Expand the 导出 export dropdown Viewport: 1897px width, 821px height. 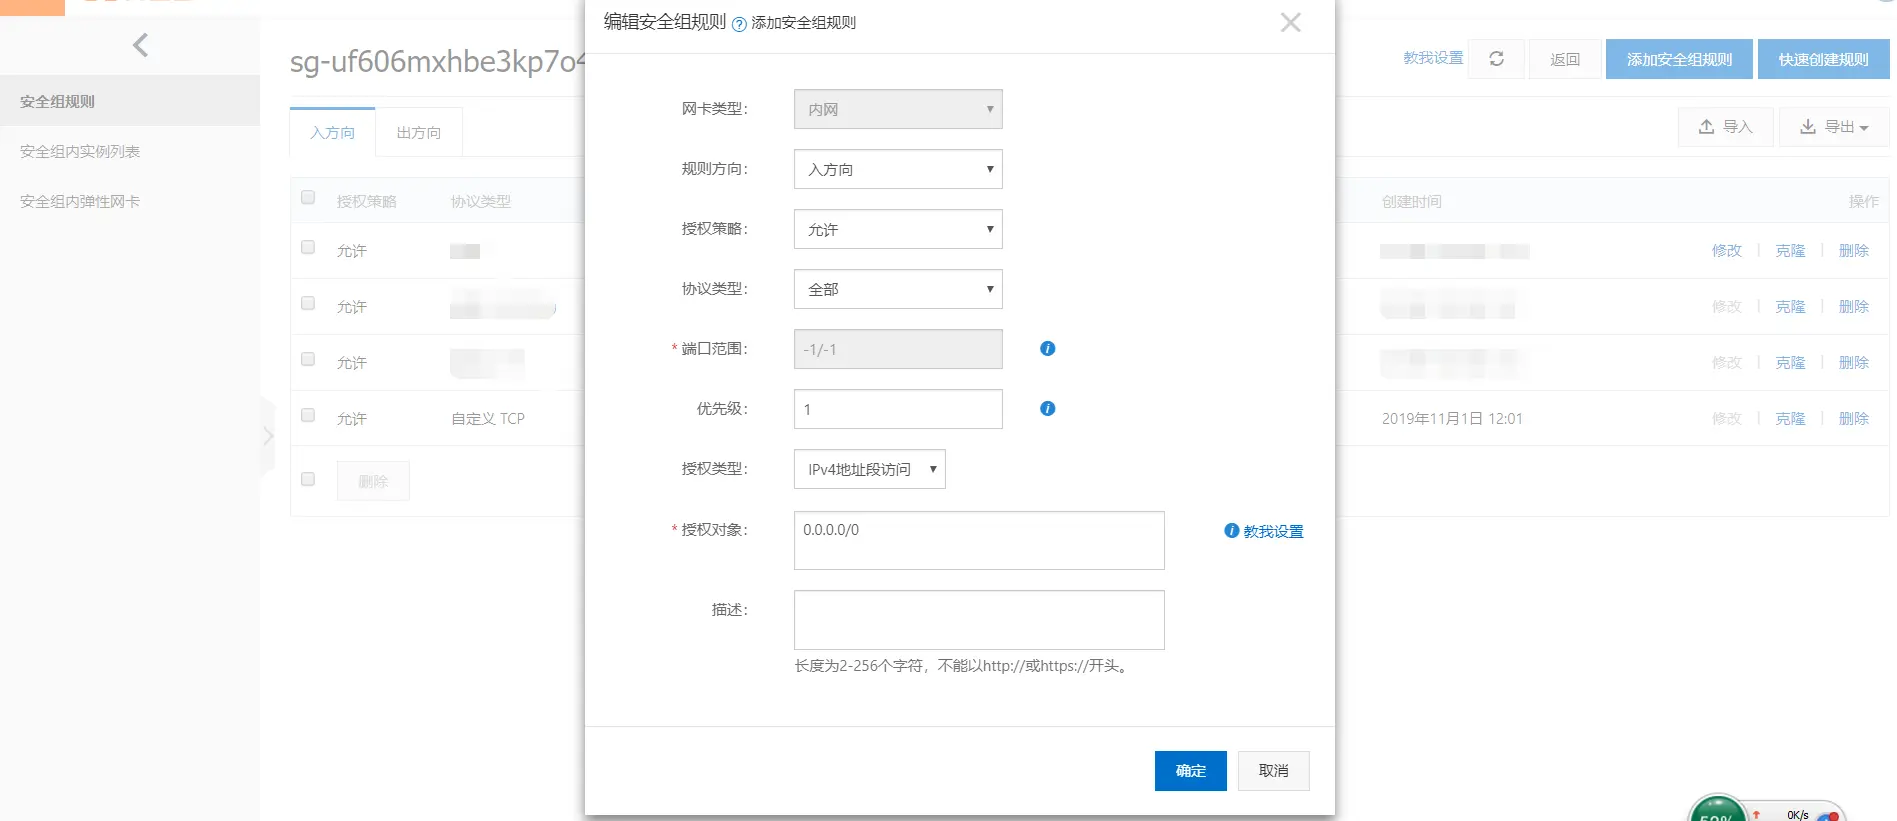coord(1833,127)
